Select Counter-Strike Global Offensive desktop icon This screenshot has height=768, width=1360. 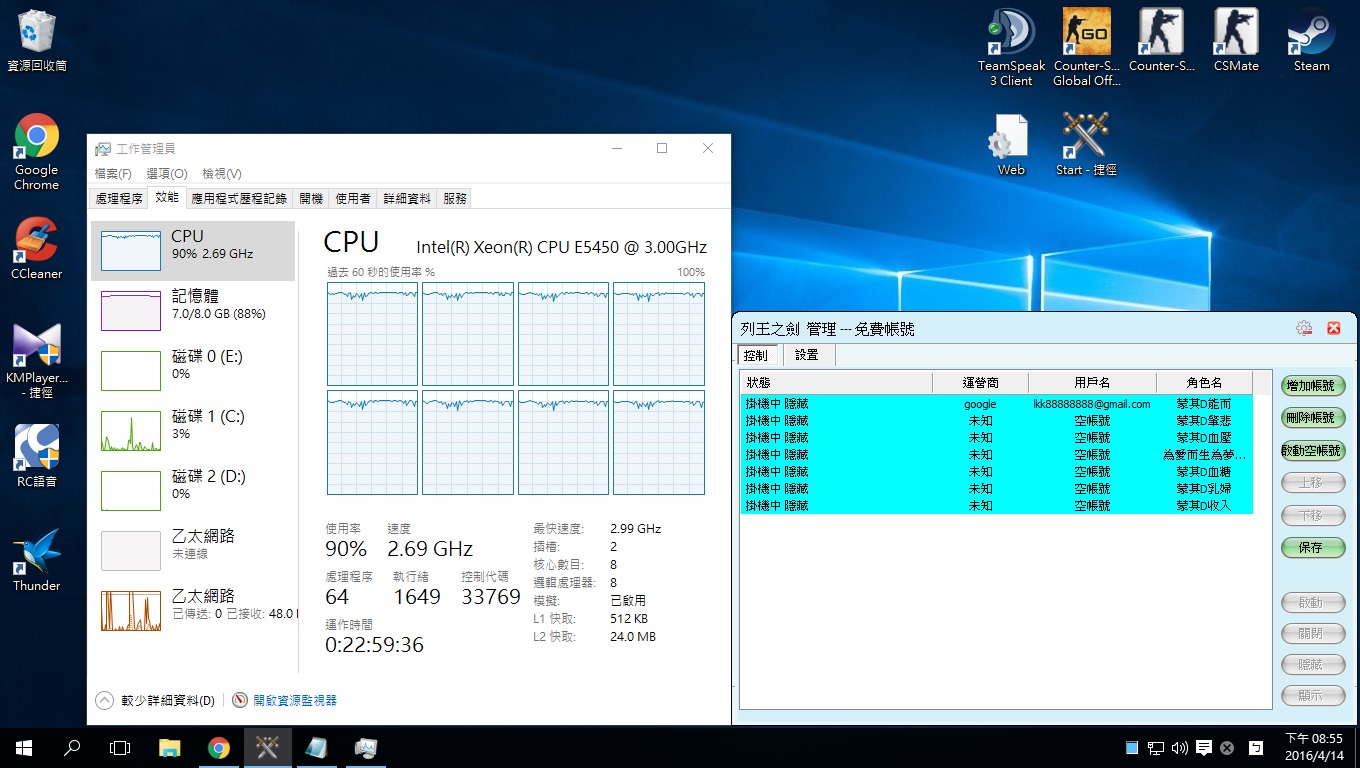tap(1087, 47)
